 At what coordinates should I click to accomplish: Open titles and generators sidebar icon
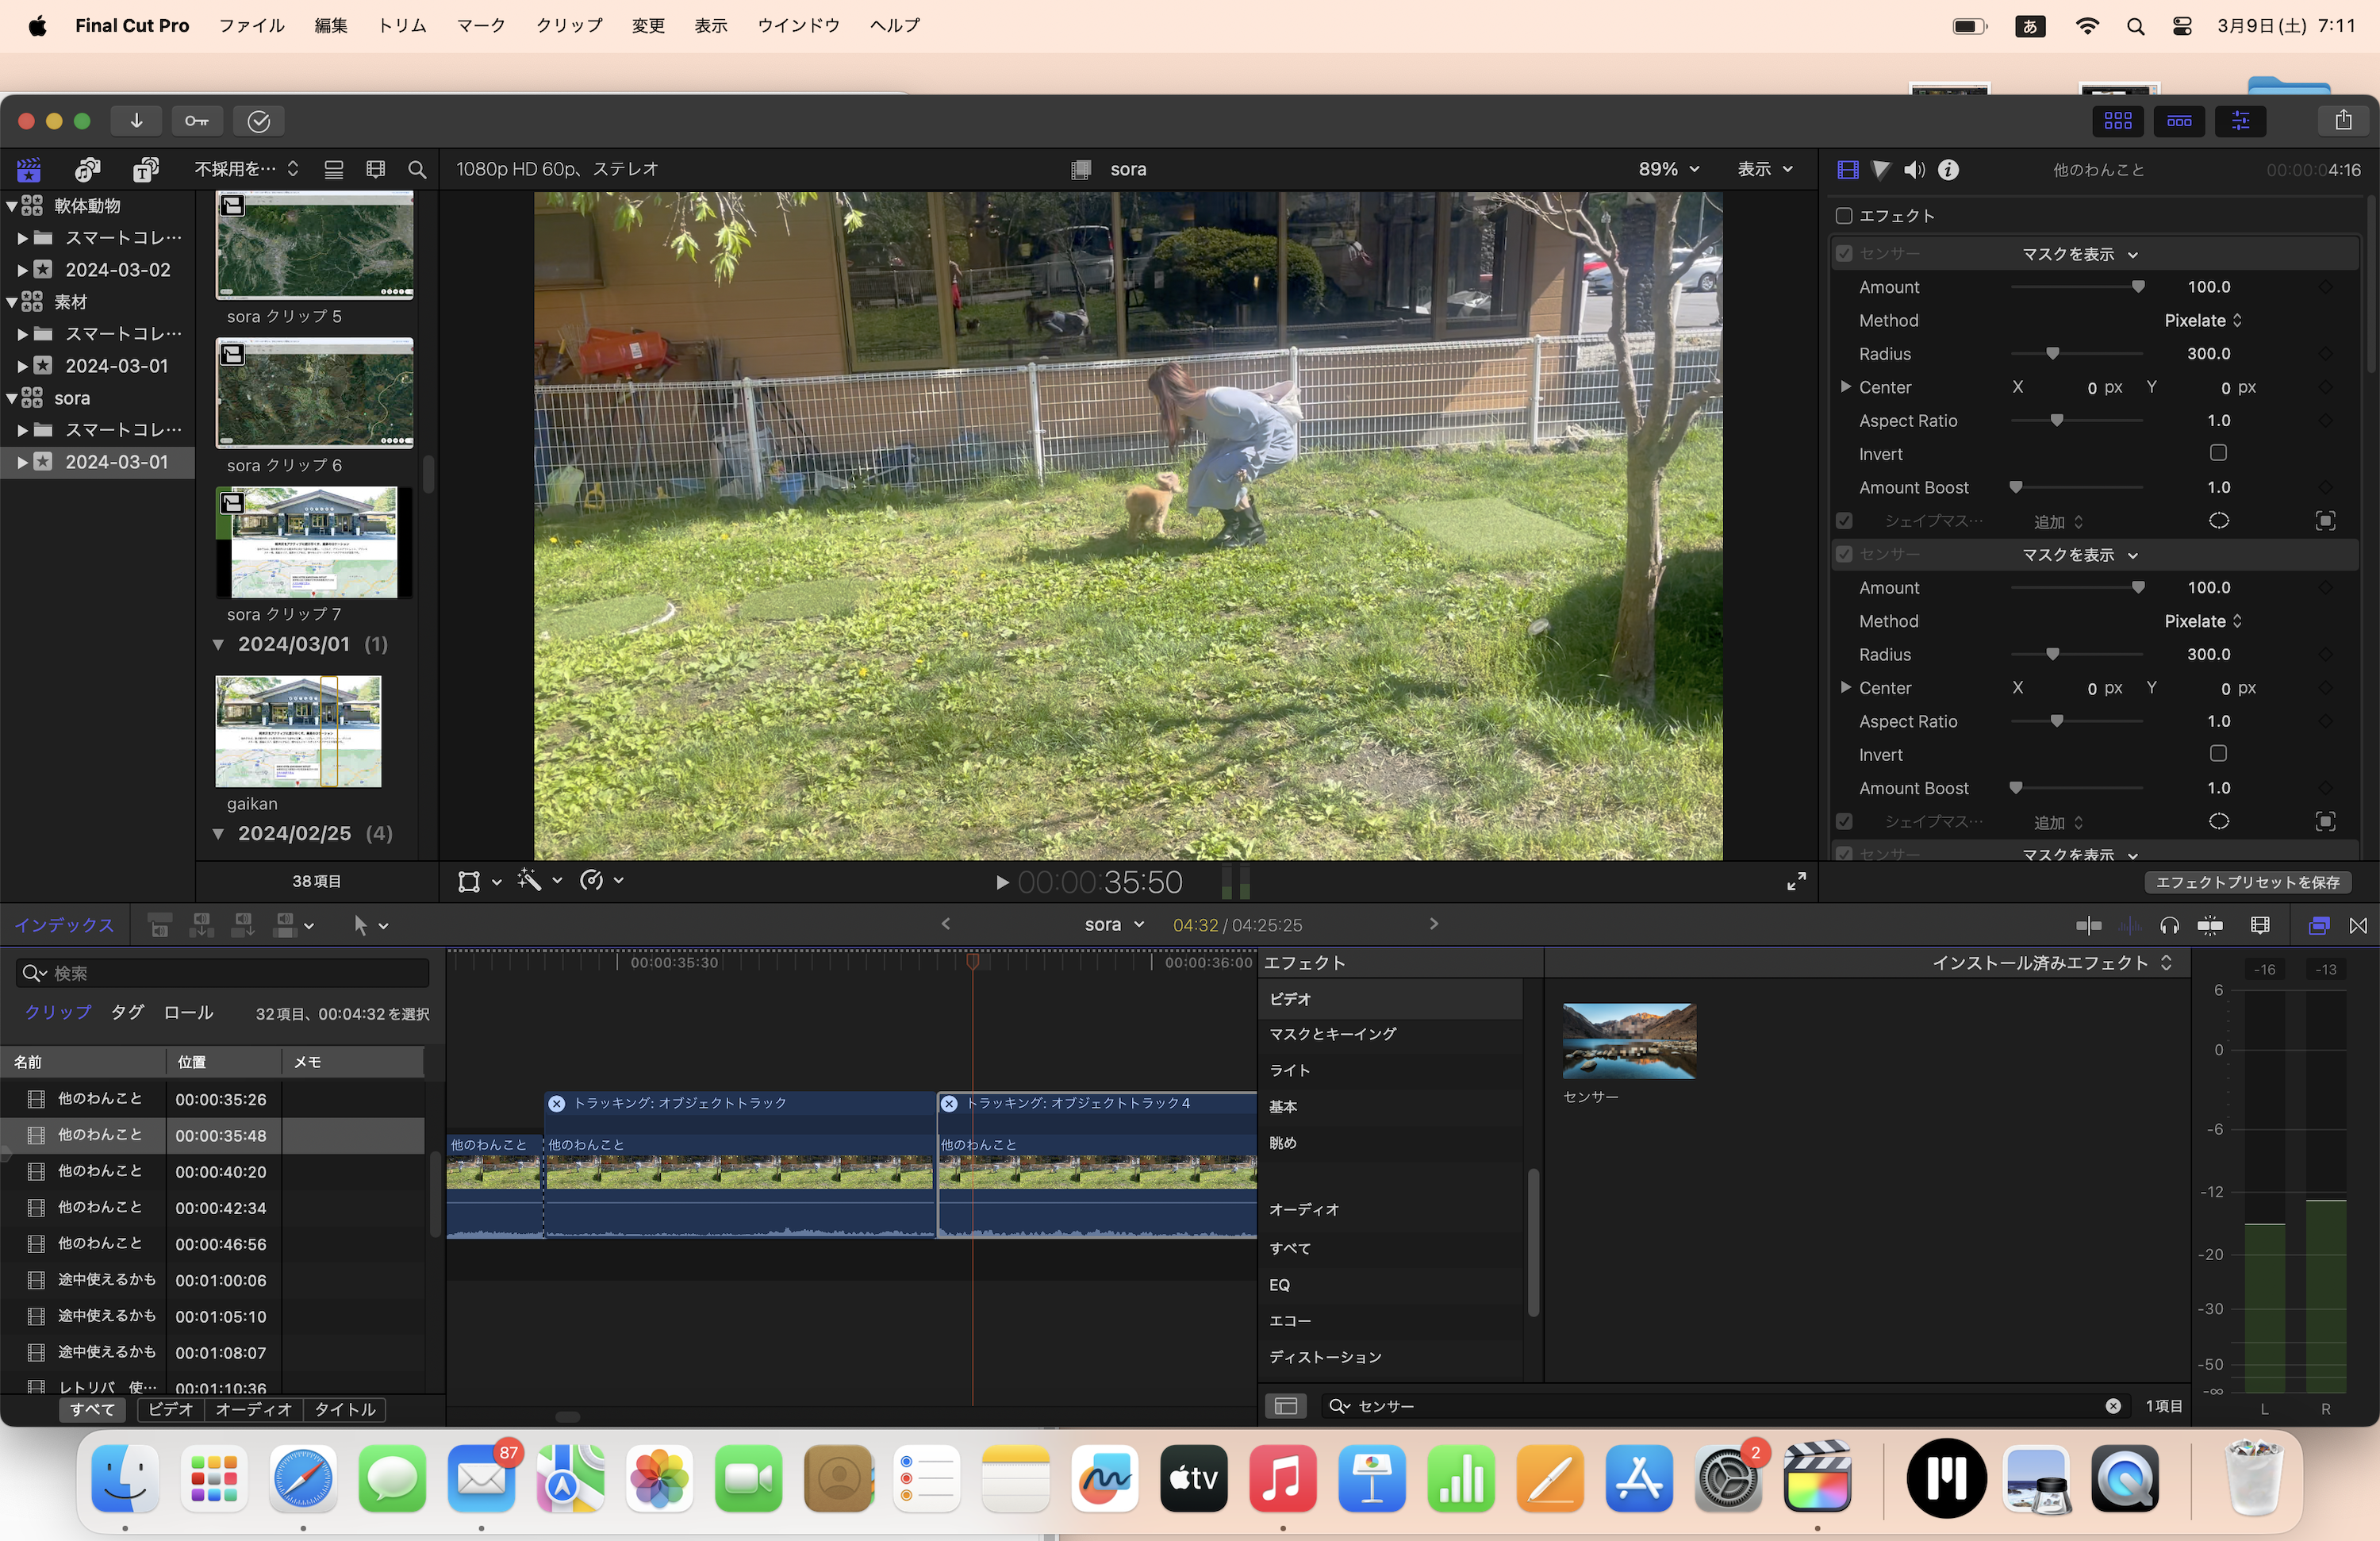point(146,170)
